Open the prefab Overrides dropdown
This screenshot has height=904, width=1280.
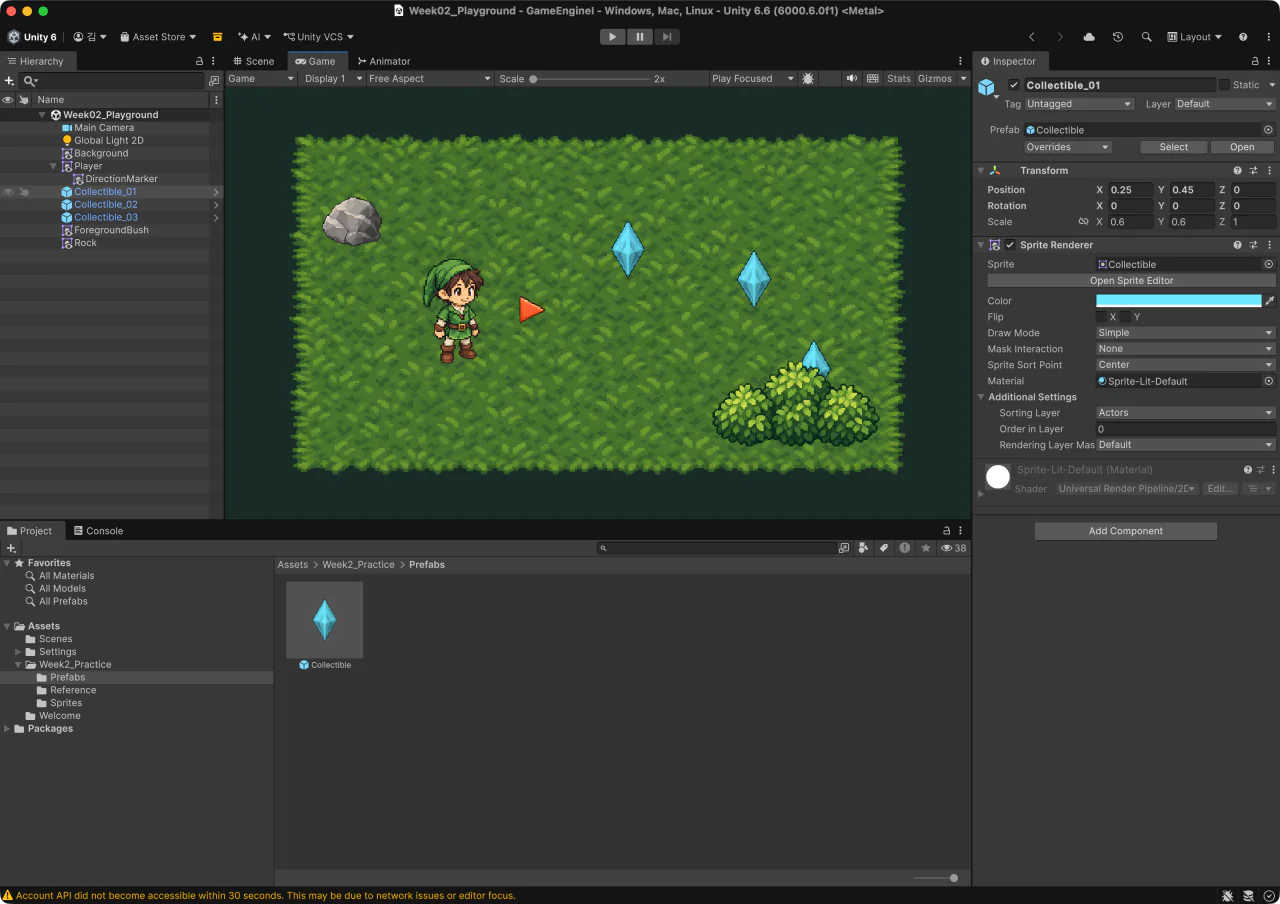pos(1068,147)
